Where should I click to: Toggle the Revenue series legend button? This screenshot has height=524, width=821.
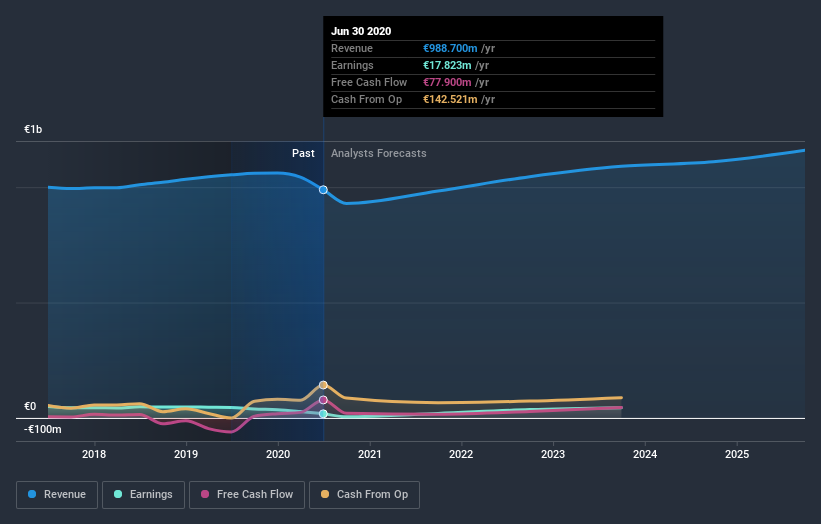click(57, 495)
